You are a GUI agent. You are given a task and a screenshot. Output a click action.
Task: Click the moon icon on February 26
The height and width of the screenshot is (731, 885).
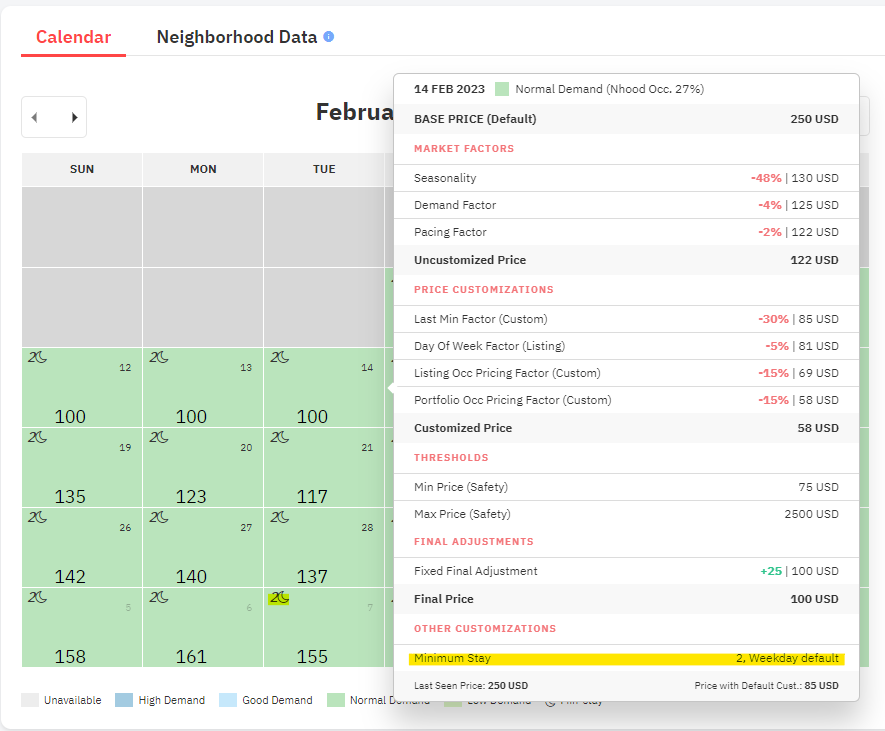point(38,517)
